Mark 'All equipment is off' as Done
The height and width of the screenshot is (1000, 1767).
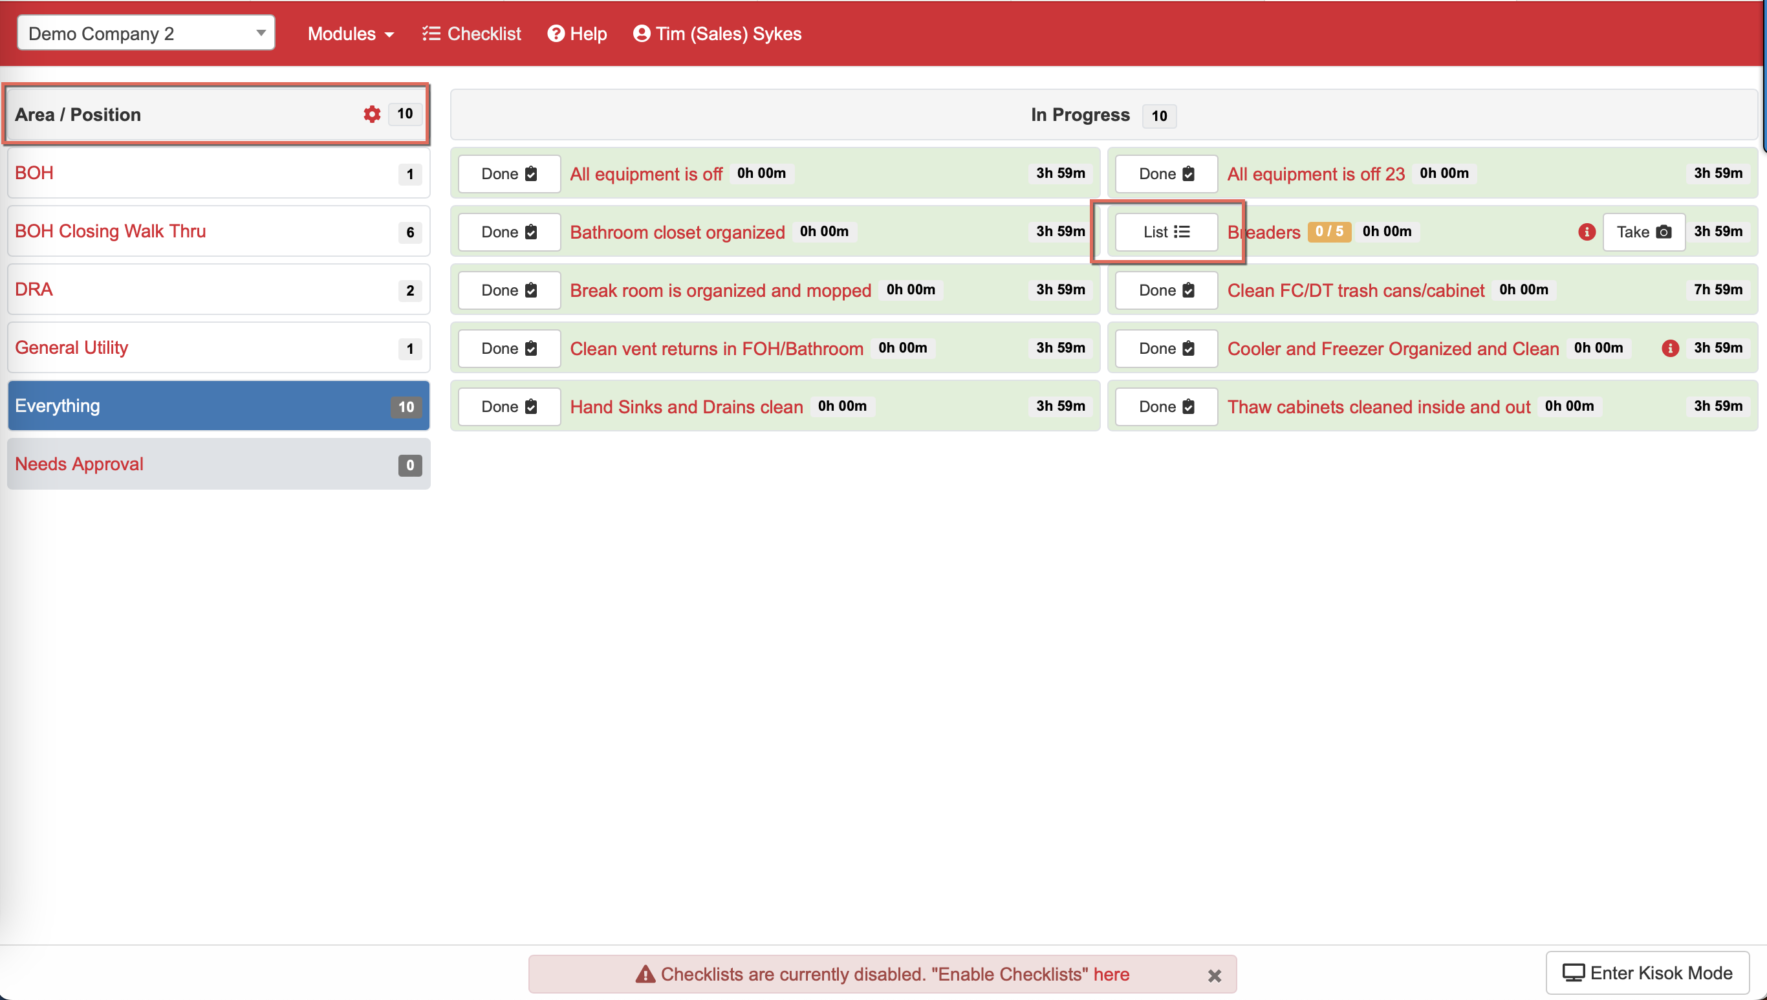click(x=508, y=173)
